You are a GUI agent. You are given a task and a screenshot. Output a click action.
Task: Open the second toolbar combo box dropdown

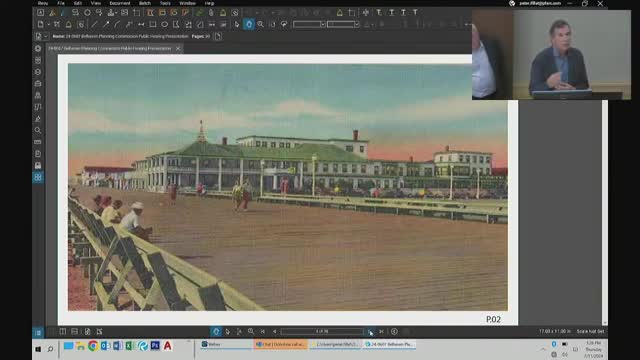pos(357,24)
